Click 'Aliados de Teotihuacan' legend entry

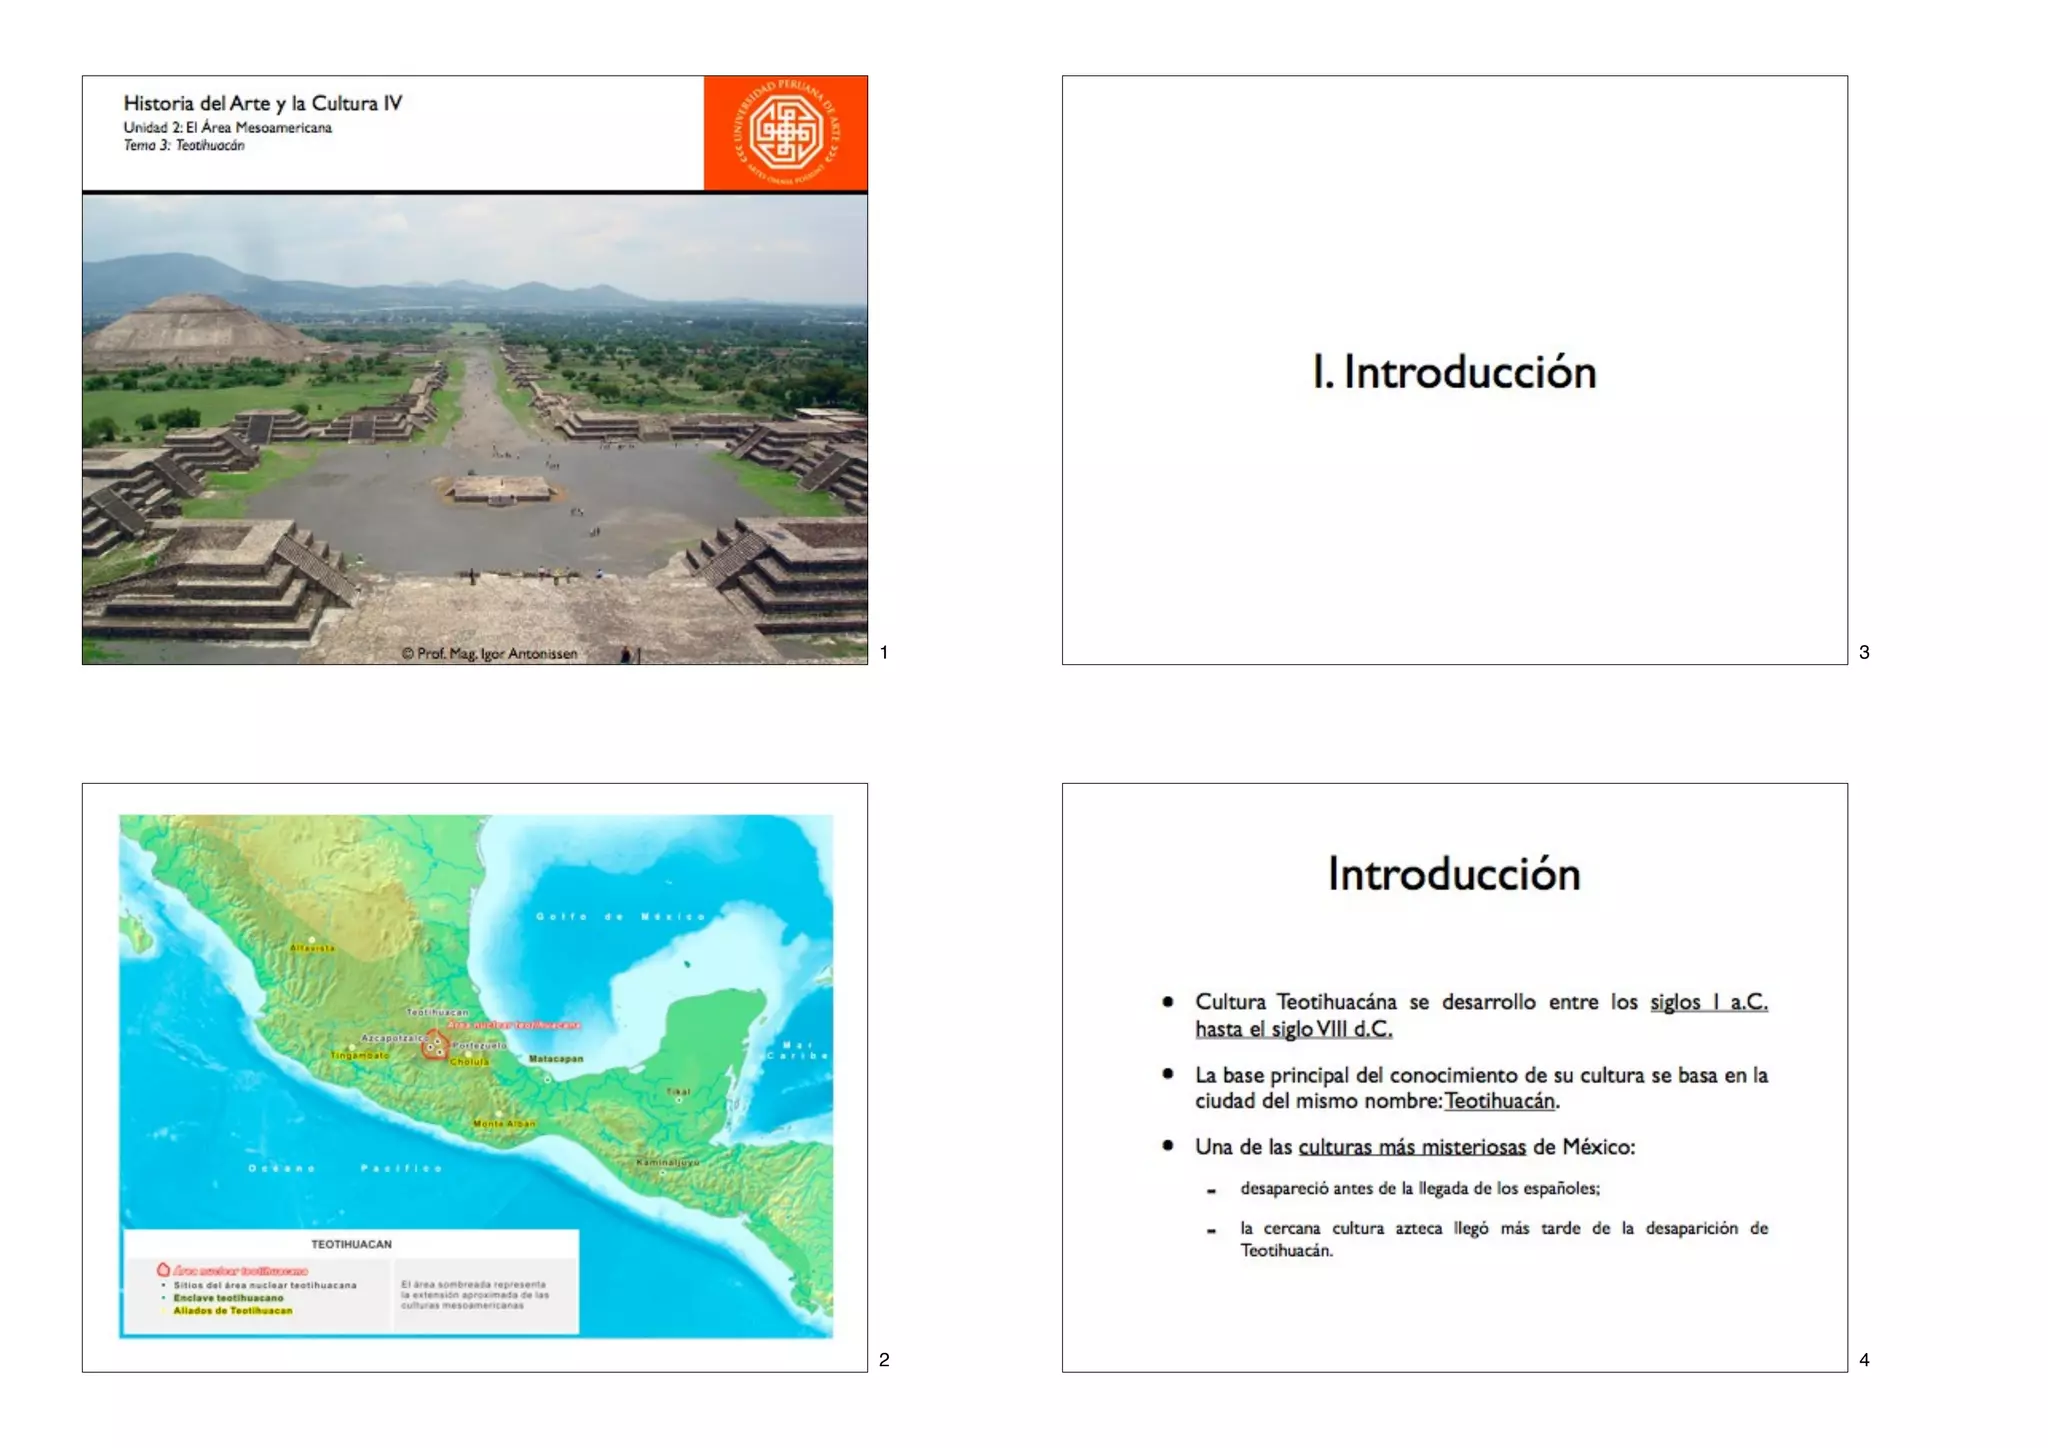point(233,1310)
